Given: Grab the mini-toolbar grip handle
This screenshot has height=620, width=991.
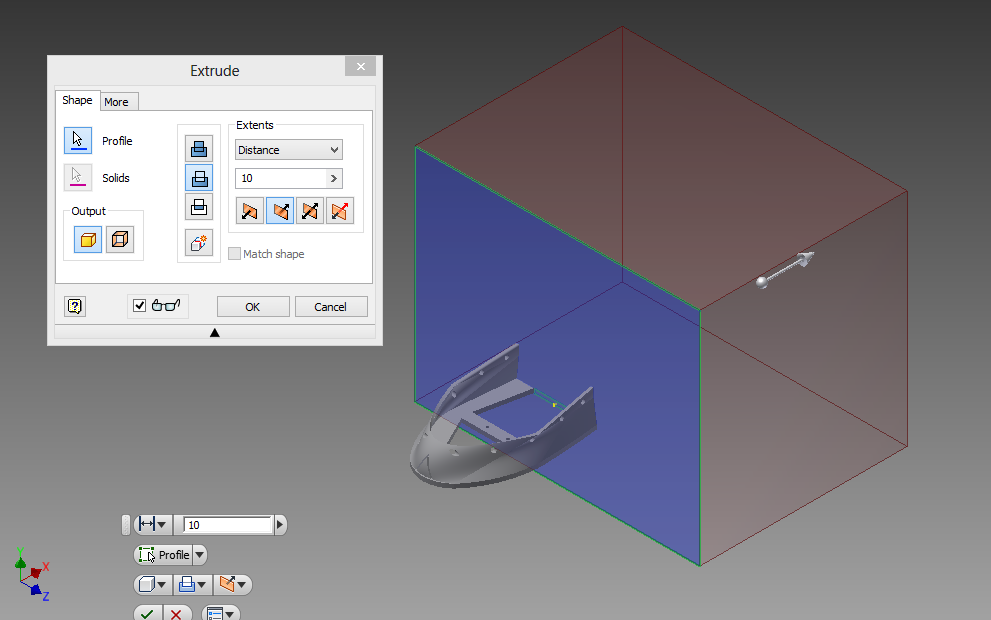Looking at the screenshot, I should click(x=126, y=525).
